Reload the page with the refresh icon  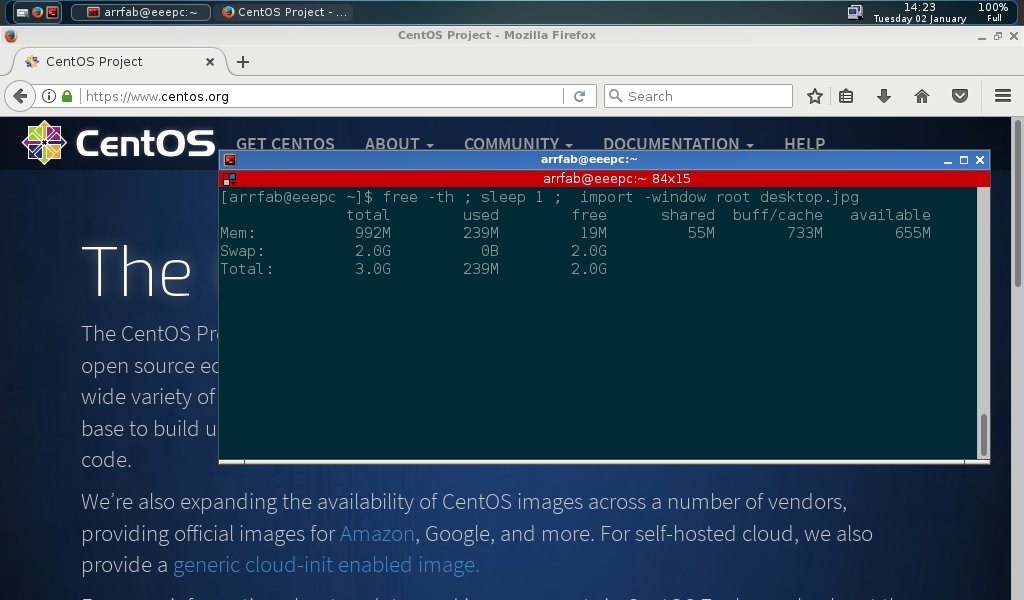tap(579, 97)
